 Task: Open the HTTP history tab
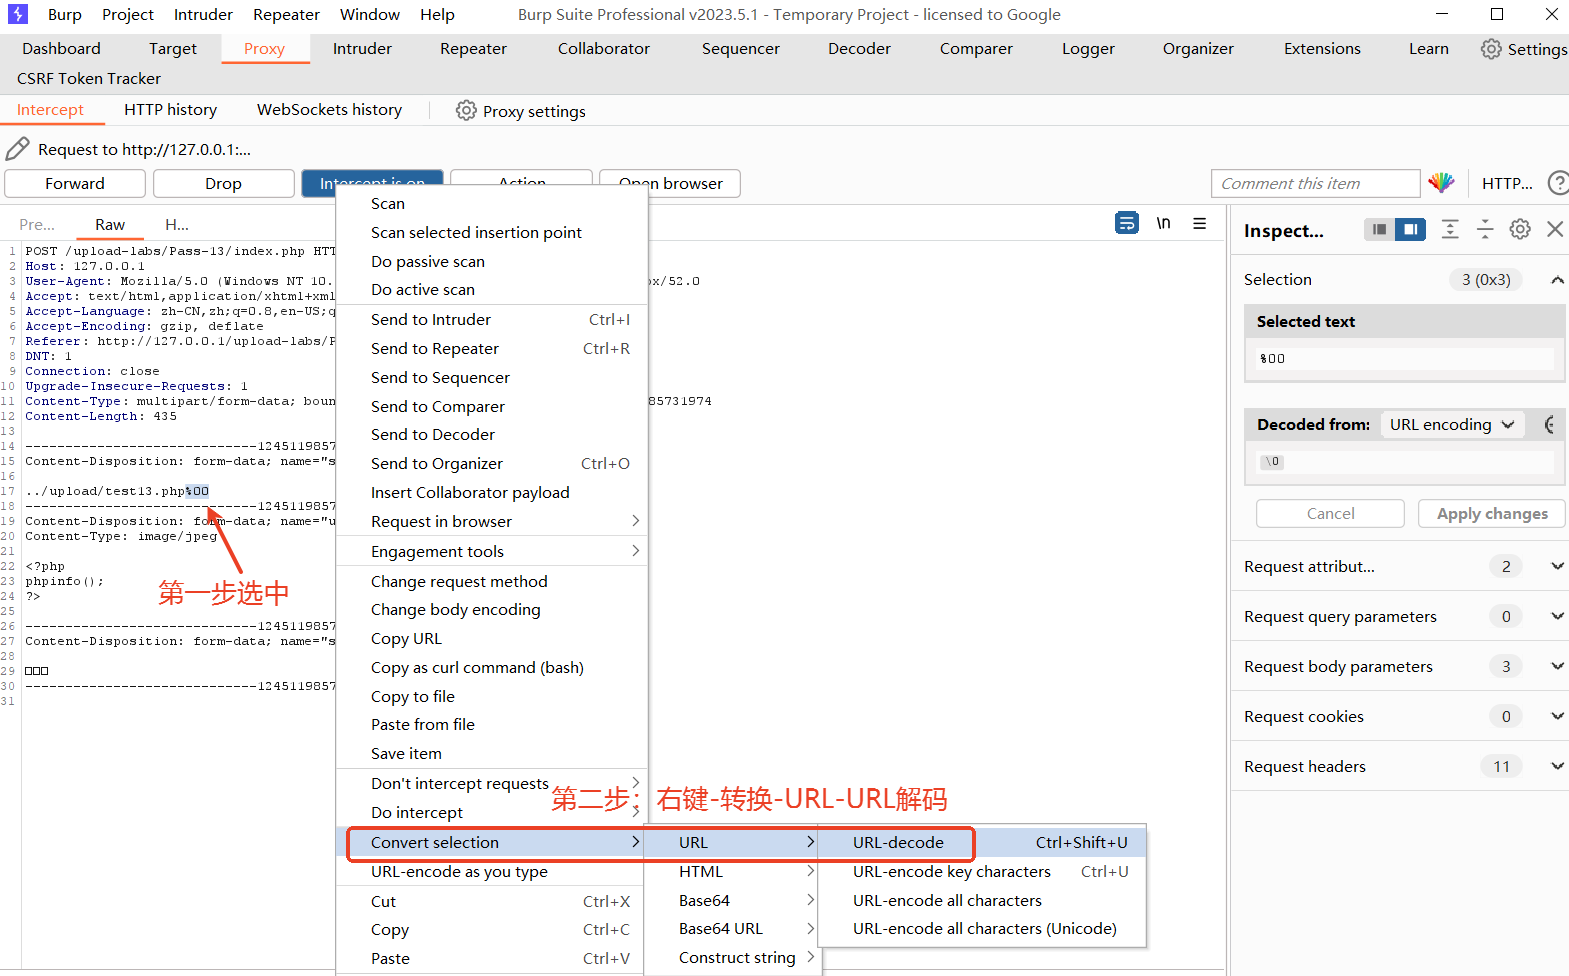coord(171,110)
